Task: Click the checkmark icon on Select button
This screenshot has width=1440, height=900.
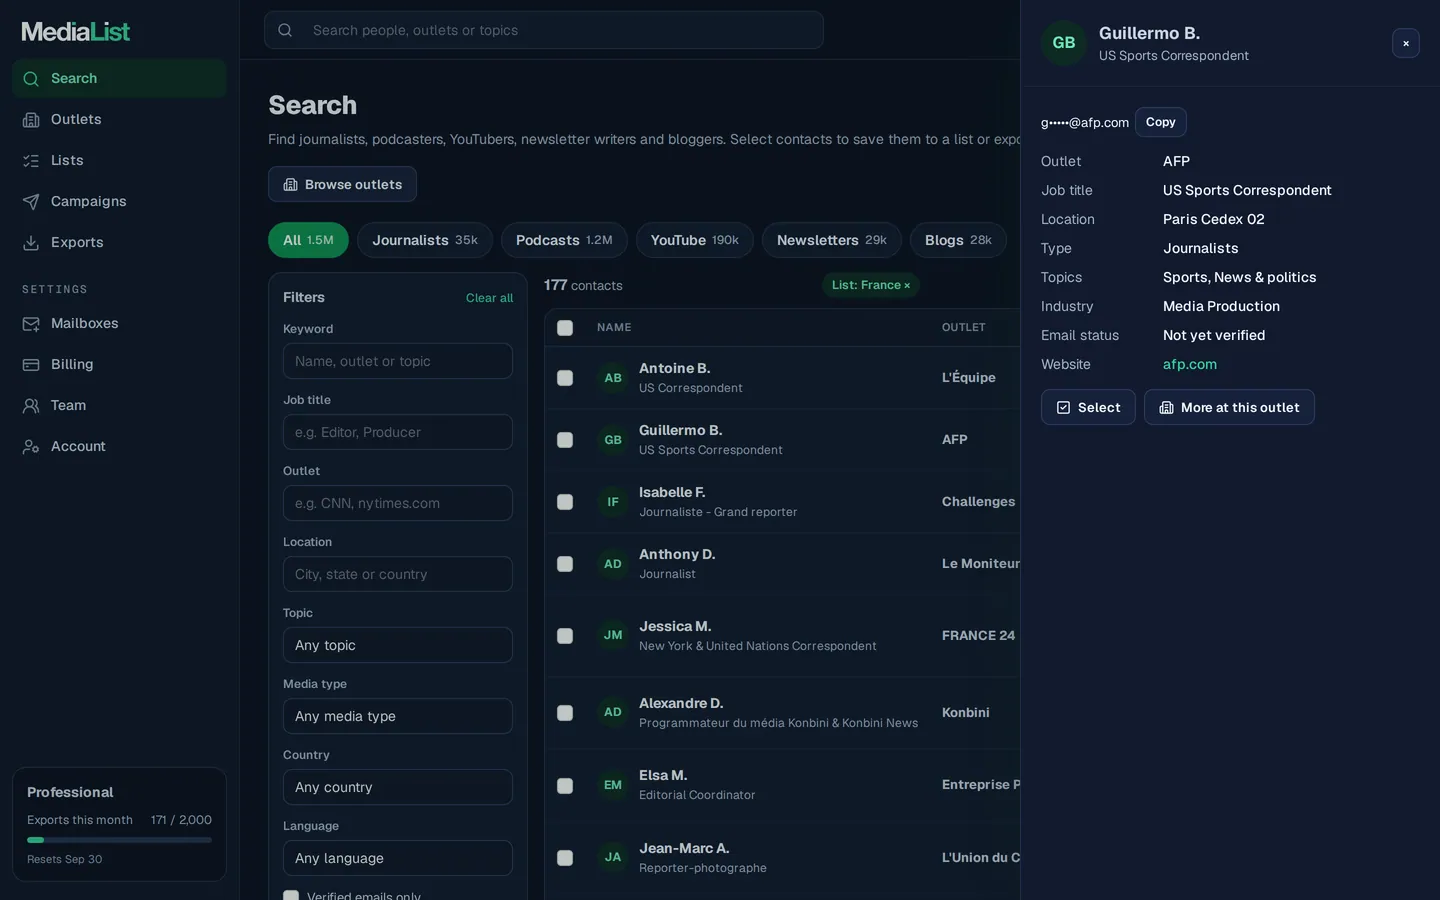Action: coord(1063,408)
